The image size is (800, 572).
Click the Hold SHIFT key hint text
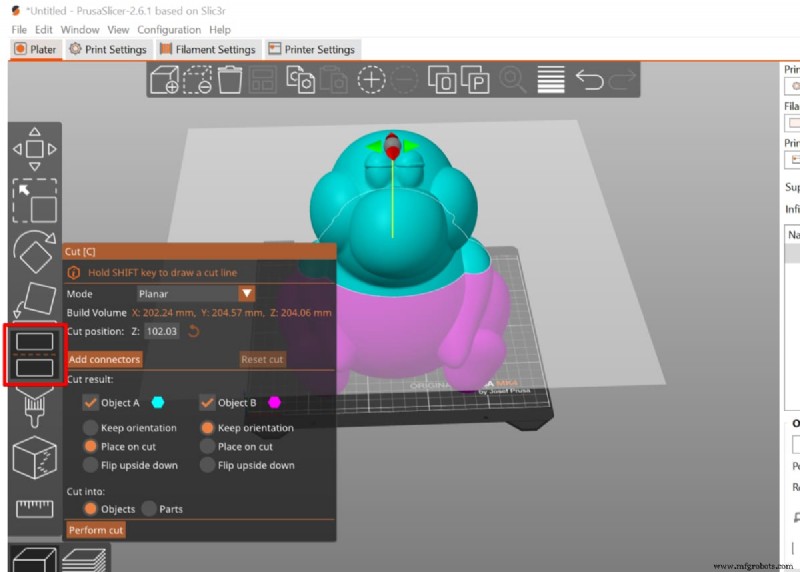[162, 272]
